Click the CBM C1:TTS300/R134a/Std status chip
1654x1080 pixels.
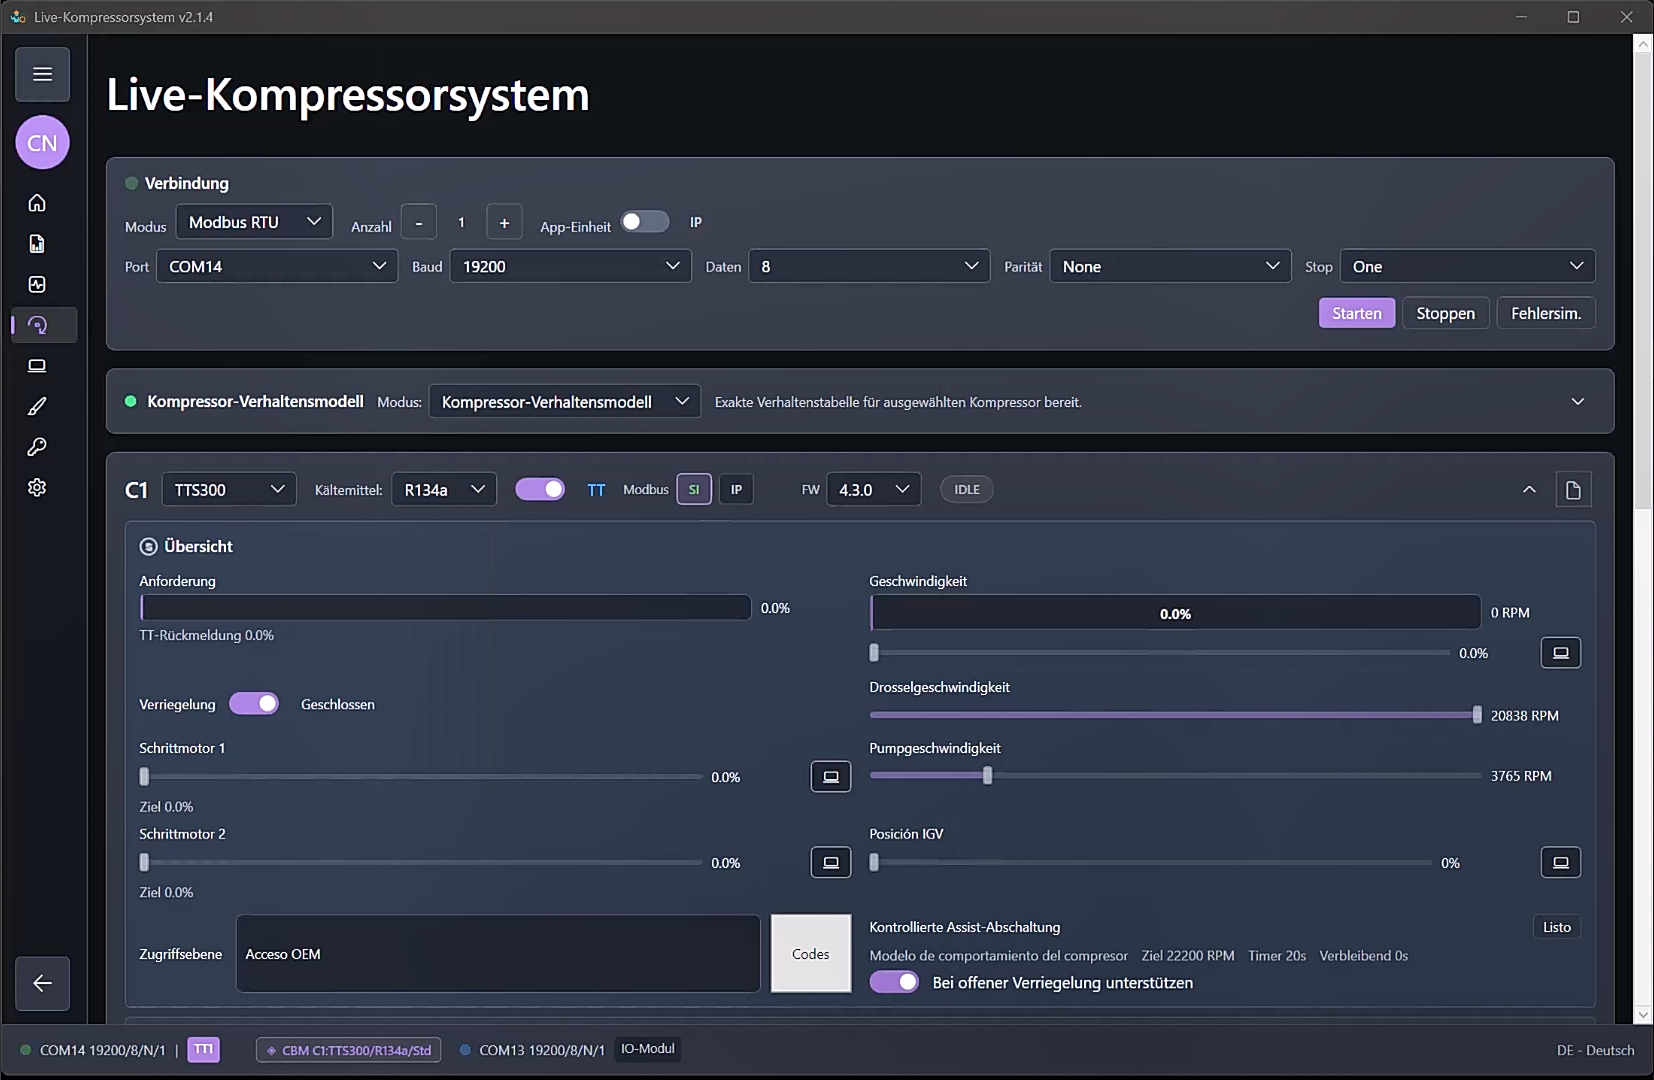(x=349, y=1050)
